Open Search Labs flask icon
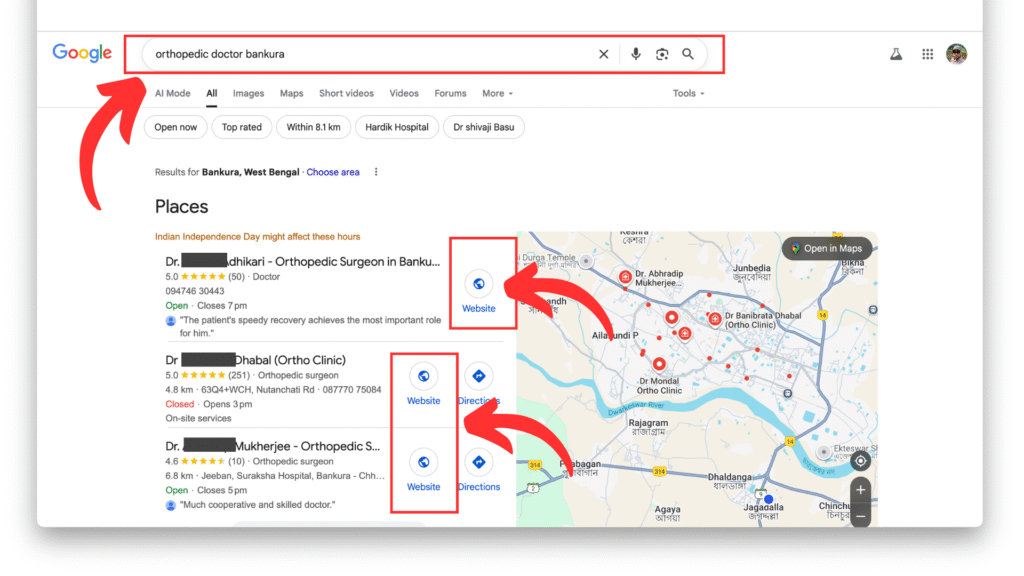The width and height of the screenshot is (1024, 576). tap(896, 54)
